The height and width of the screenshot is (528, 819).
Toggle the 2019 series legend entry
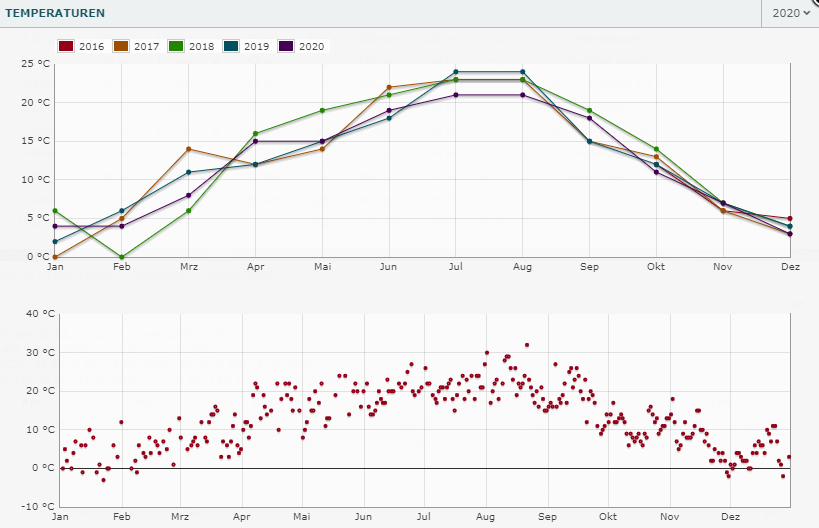pyautogui.click(x=246, y=47)
